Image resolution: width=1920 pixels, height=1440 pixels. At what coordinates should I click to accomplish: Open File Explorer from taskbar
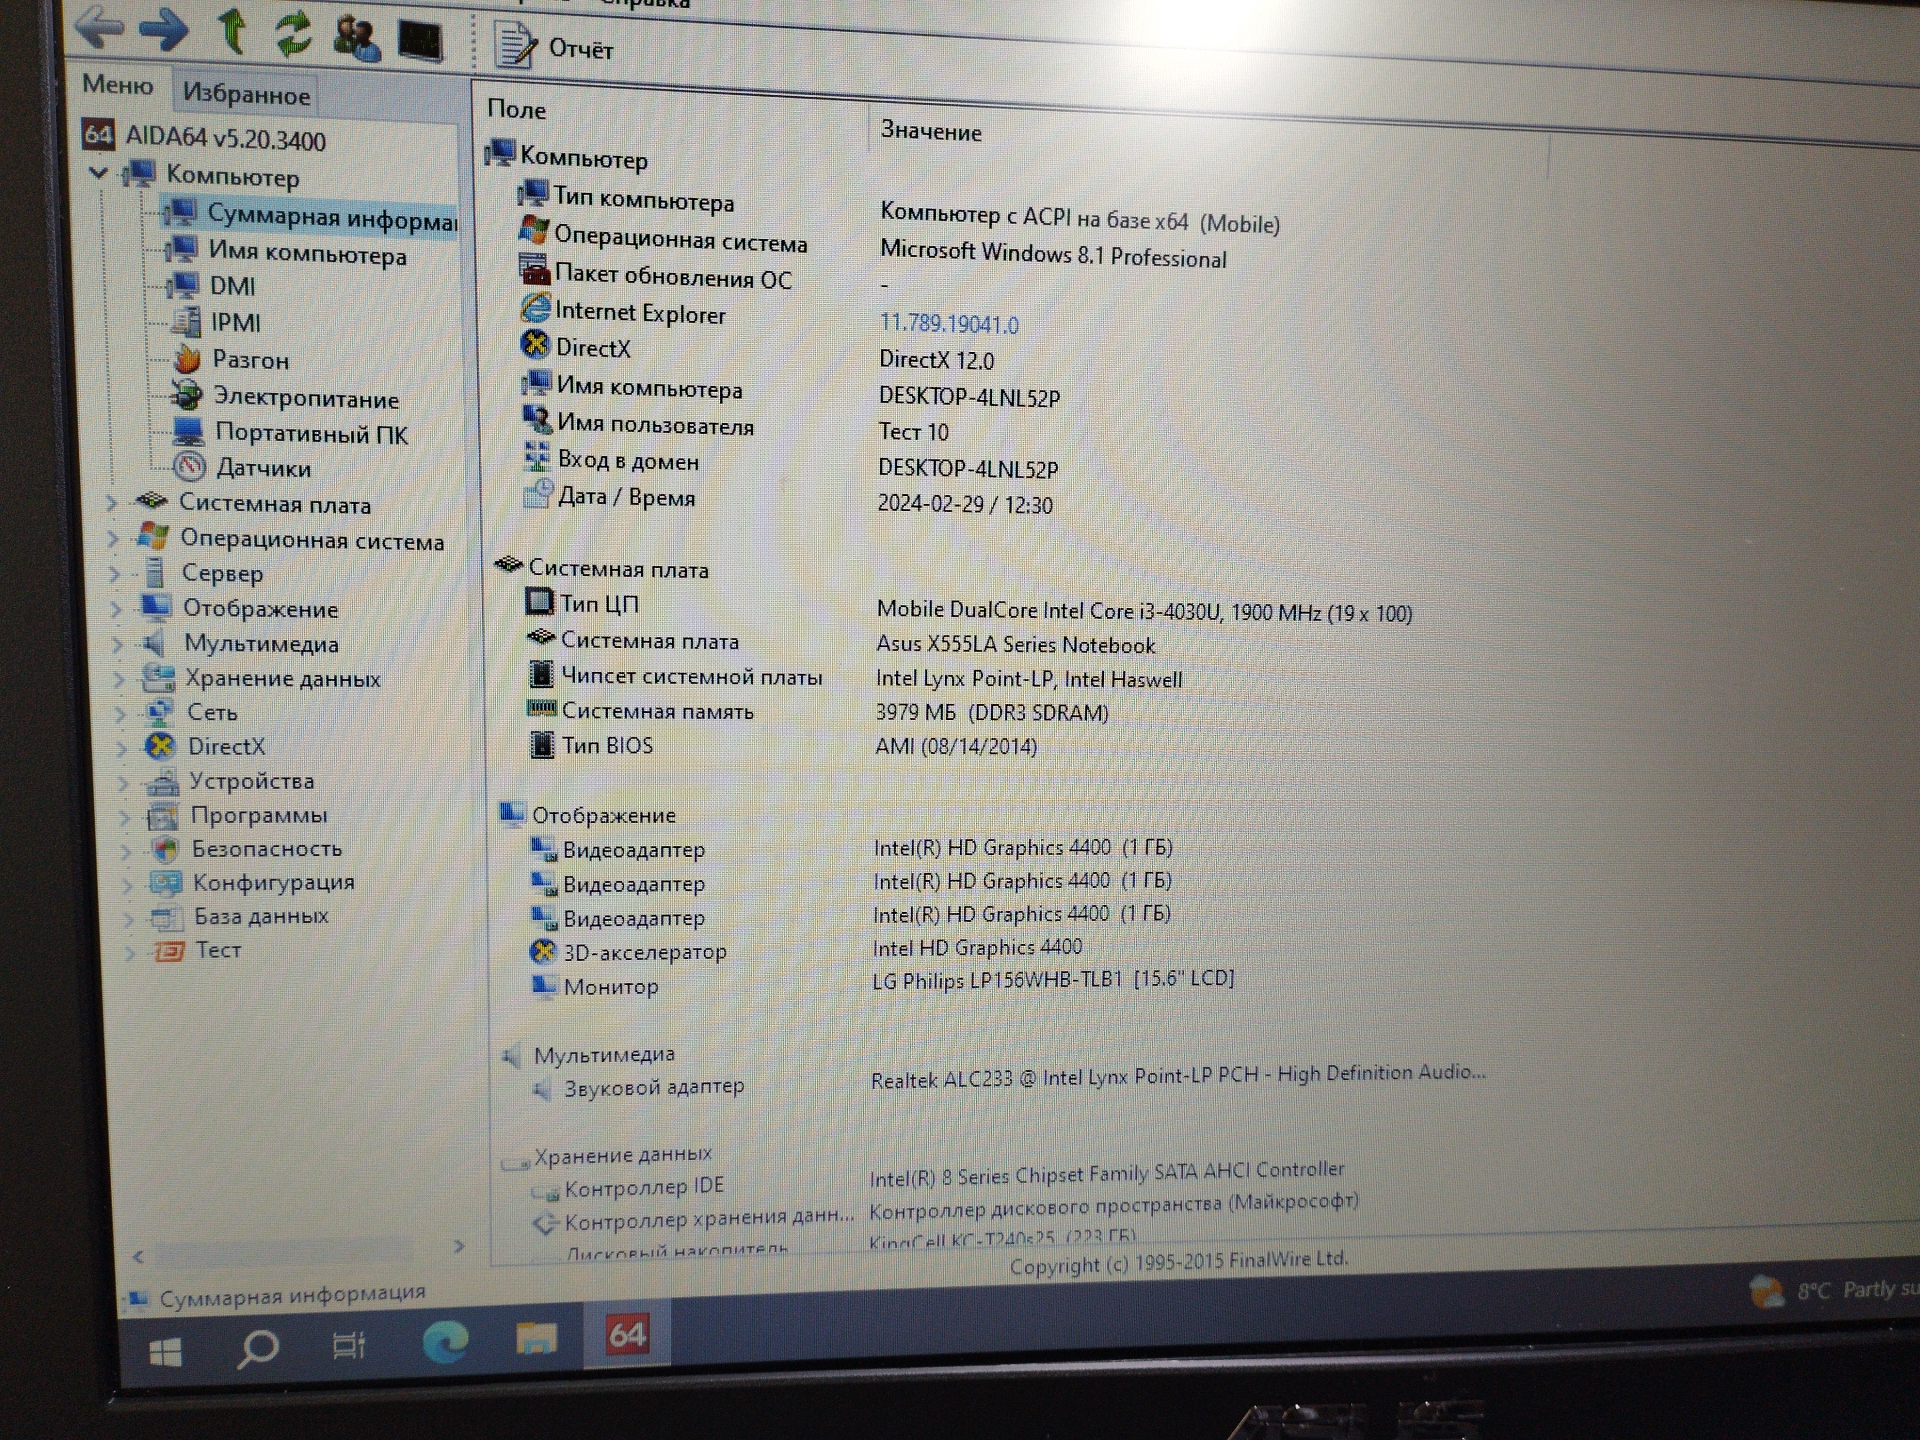pos(536,1338)
